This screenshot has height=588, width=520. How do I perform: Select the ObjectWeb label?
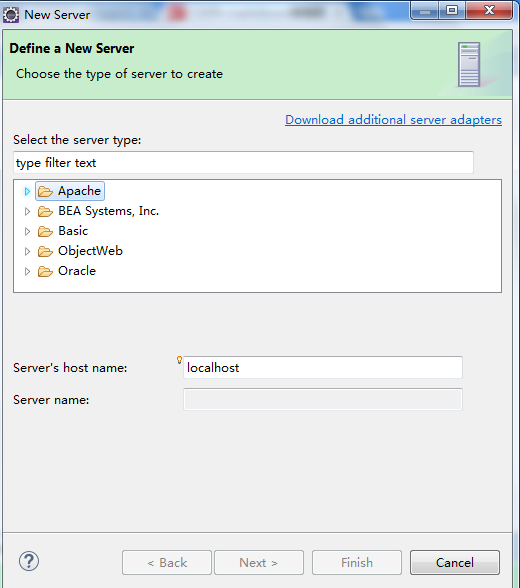(90, 251)
